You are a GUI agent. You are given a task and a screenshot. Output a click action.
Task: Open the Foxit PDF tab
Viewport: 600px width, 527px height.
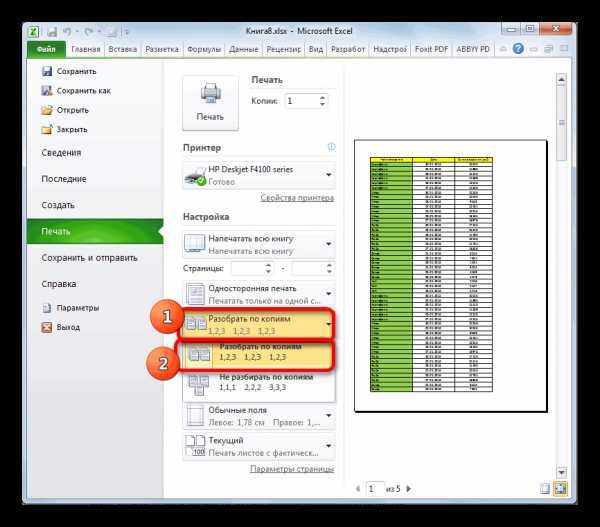click(431, 49)
